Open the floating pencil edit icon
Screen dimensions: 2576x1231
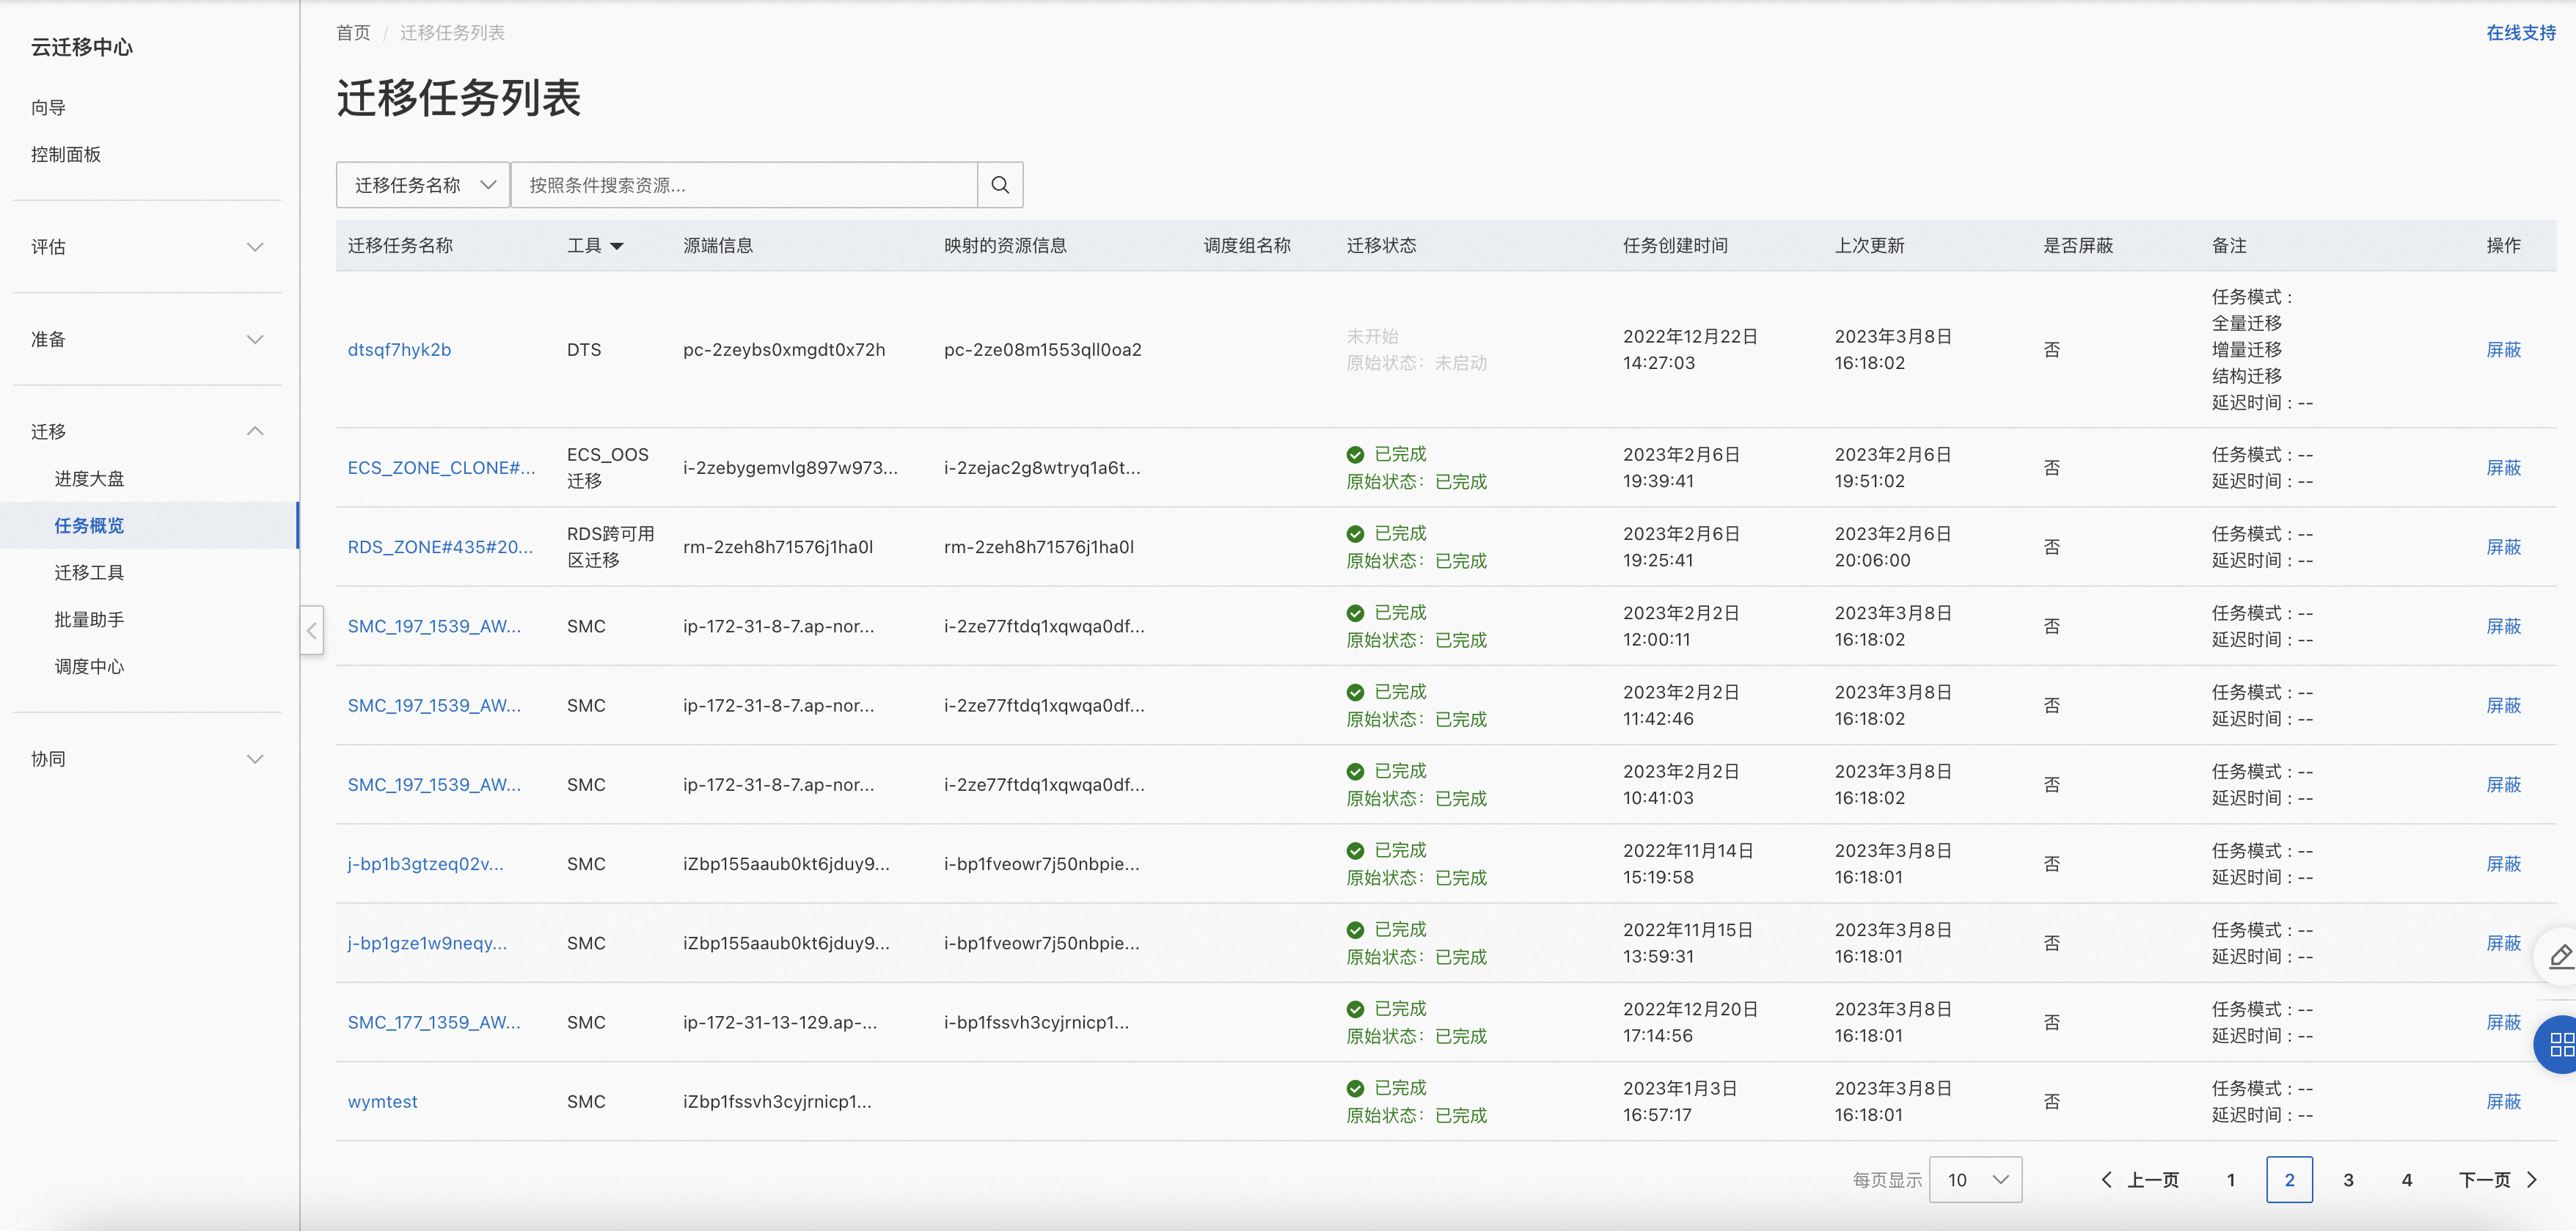coord(2559,957)
